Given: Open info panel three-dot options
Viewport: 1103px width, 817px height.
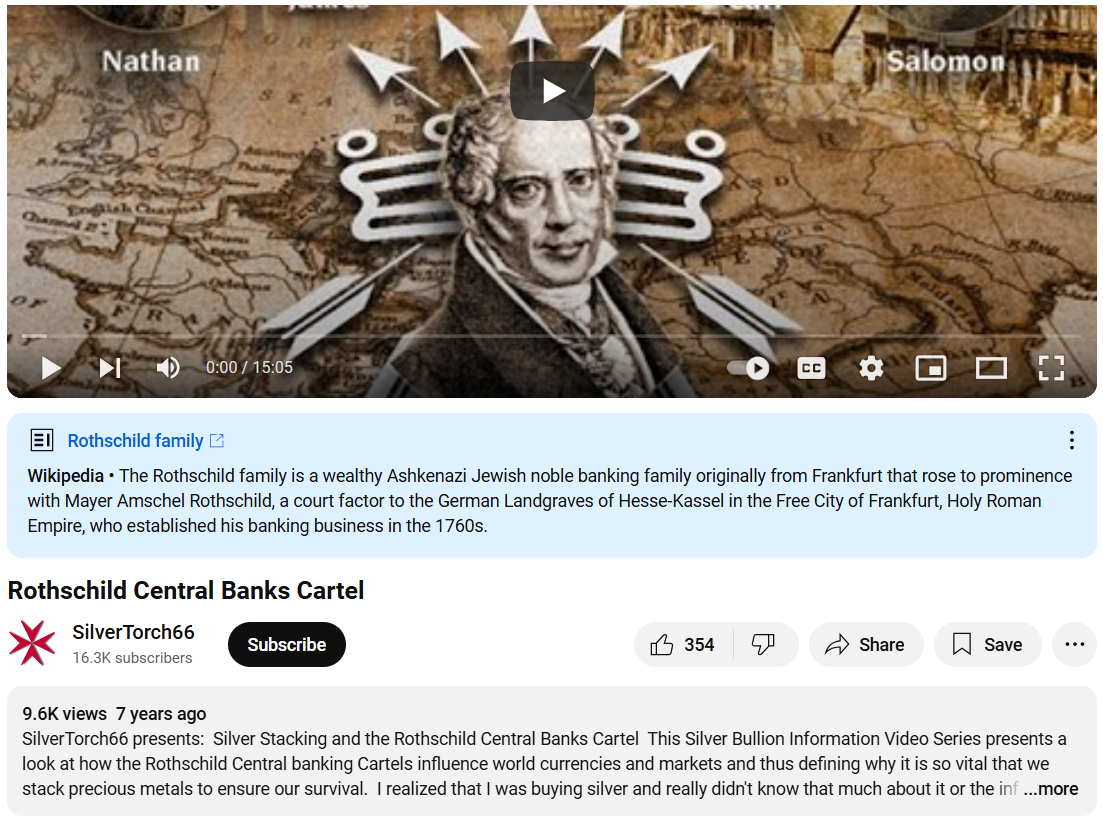Looking at the screenshot, I should coord(1071,441).
